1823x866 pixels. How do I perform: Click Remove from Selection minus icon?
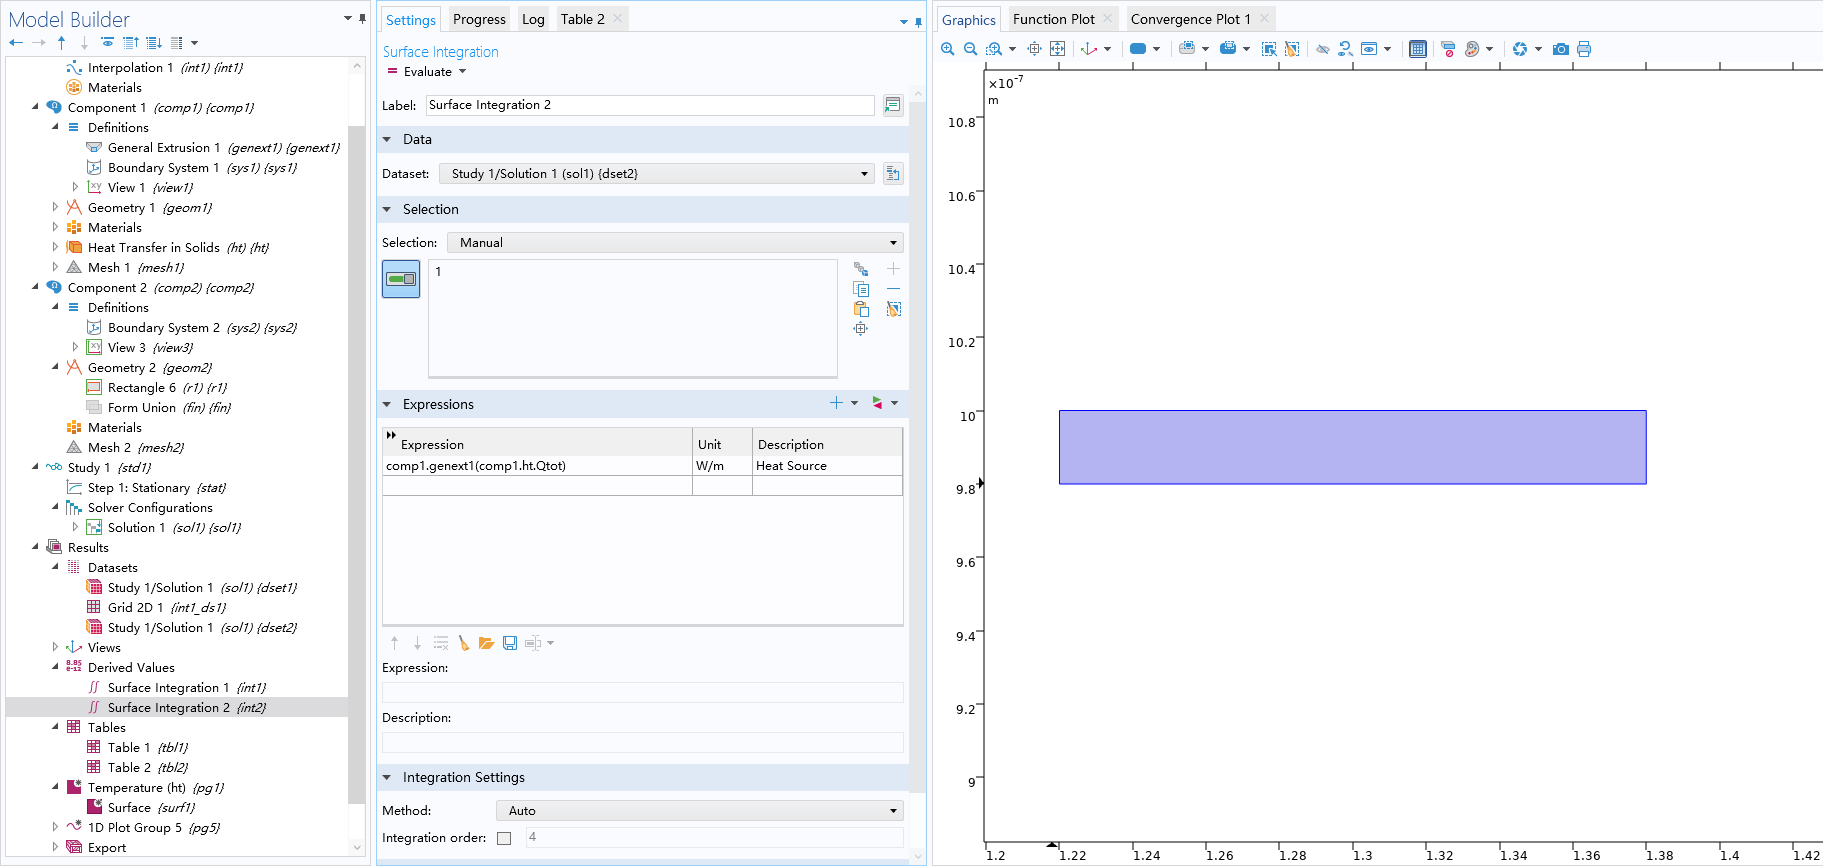pyautogui.click(x=894, y=289)
